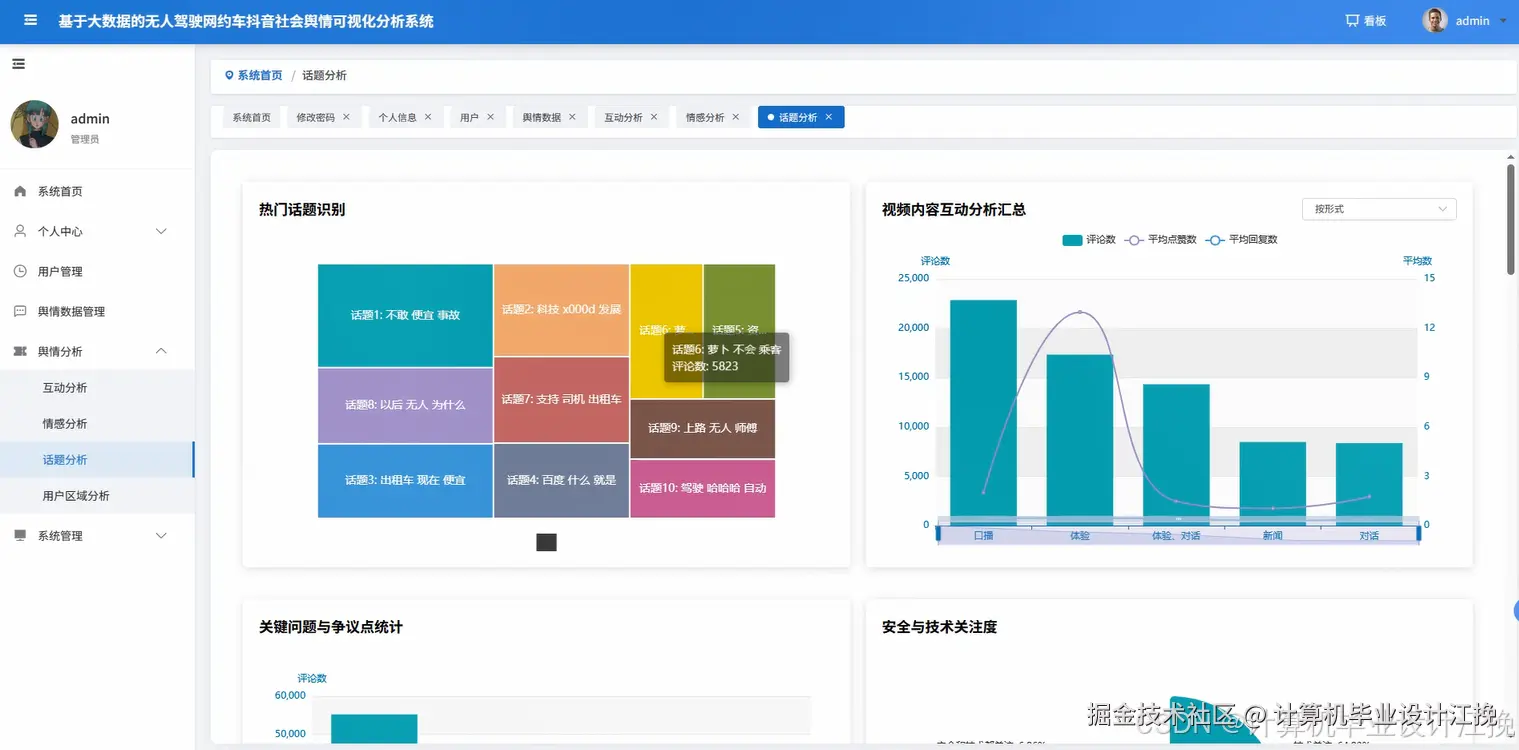Close the 互动分析 tab
The image size is (1519, 750).
pos(654,117)
